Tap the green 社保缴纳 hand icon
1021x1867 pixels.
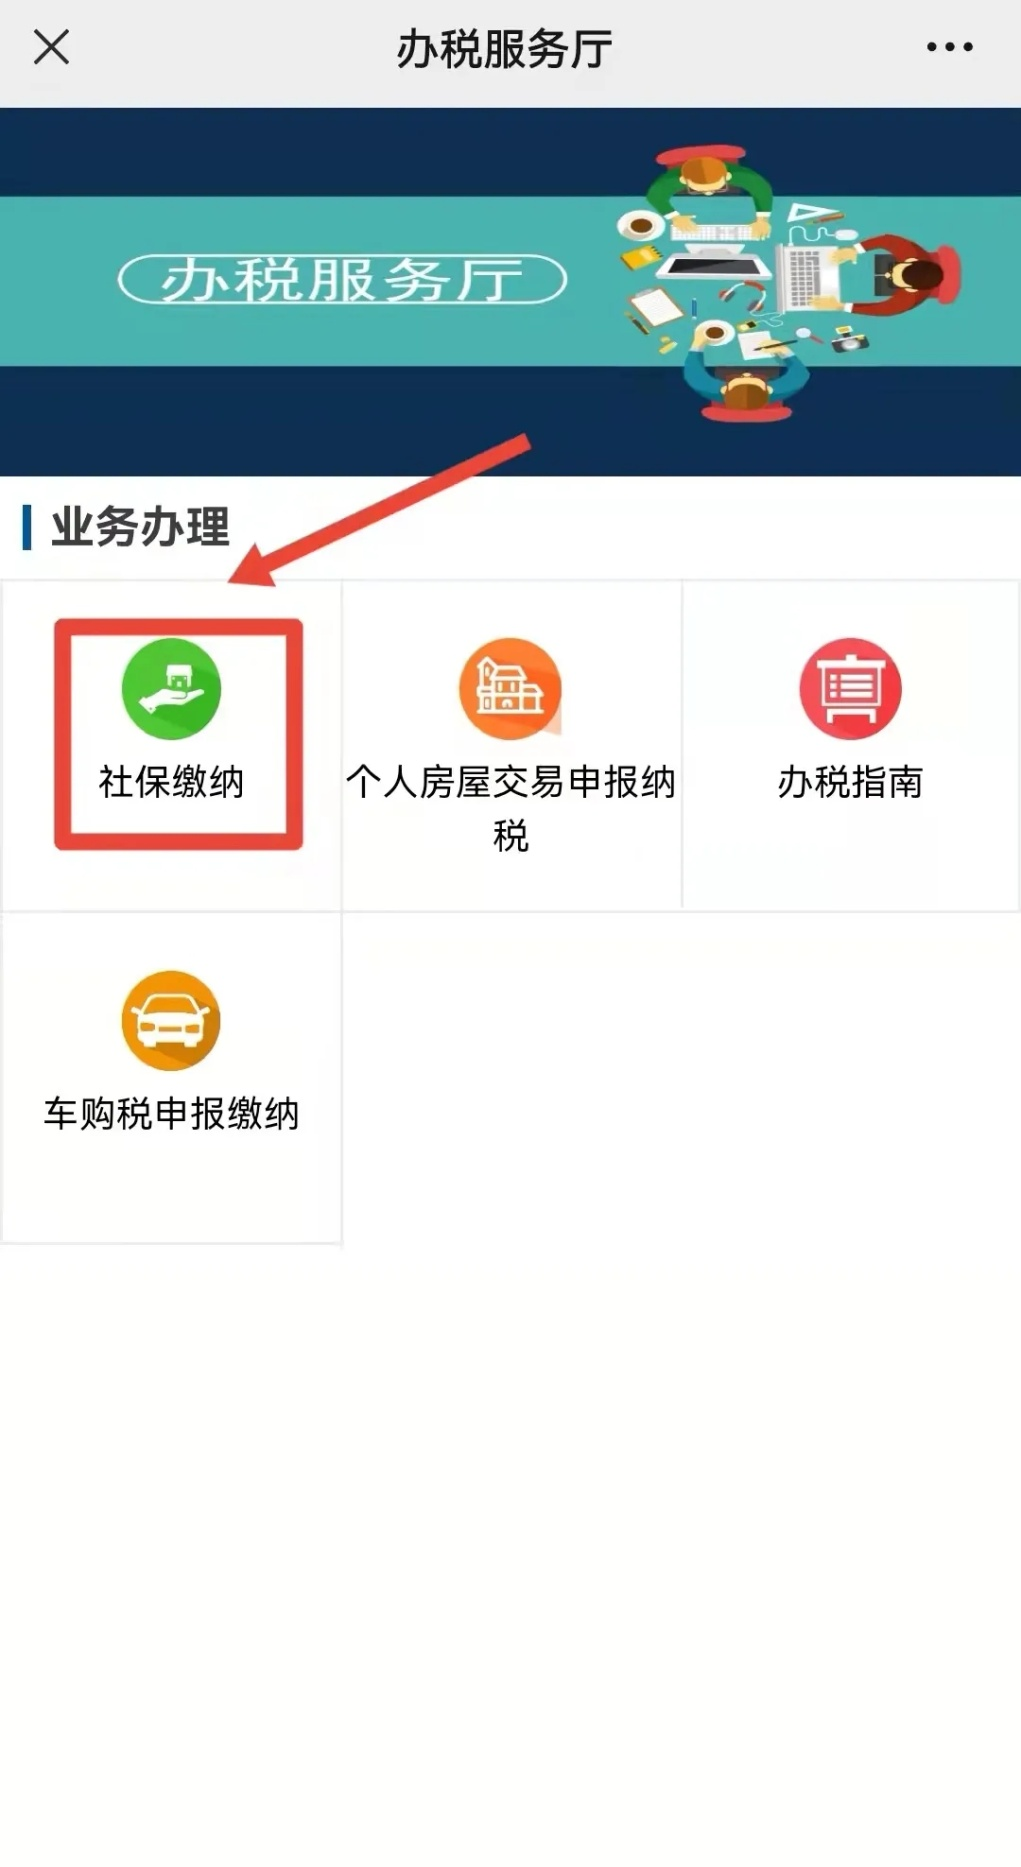[171, 689]
